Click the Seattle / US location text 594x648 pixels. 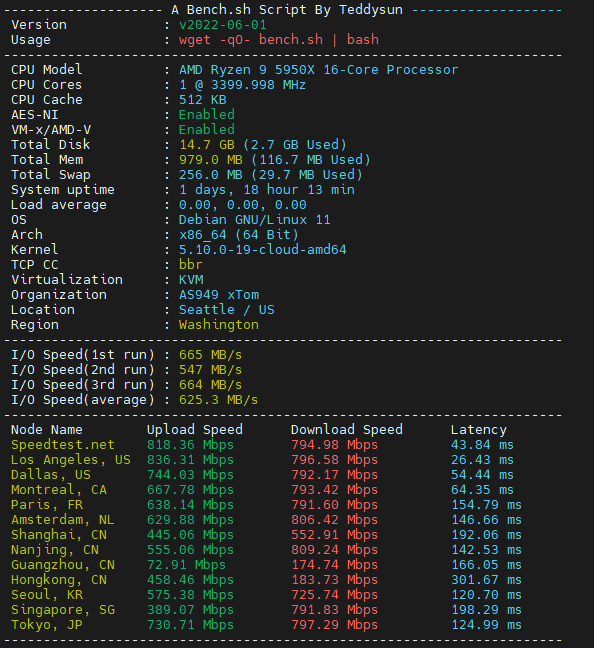[227, 310]
